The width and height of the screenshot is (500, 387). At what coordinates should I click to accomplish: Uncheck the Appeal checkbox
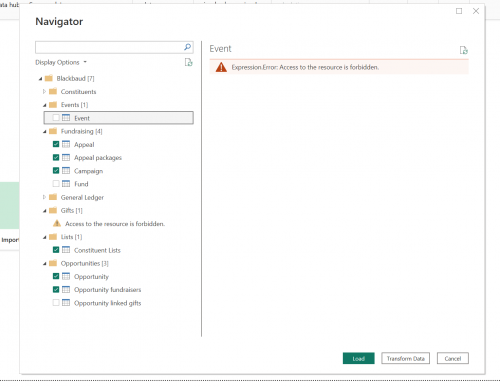point(56,144)
